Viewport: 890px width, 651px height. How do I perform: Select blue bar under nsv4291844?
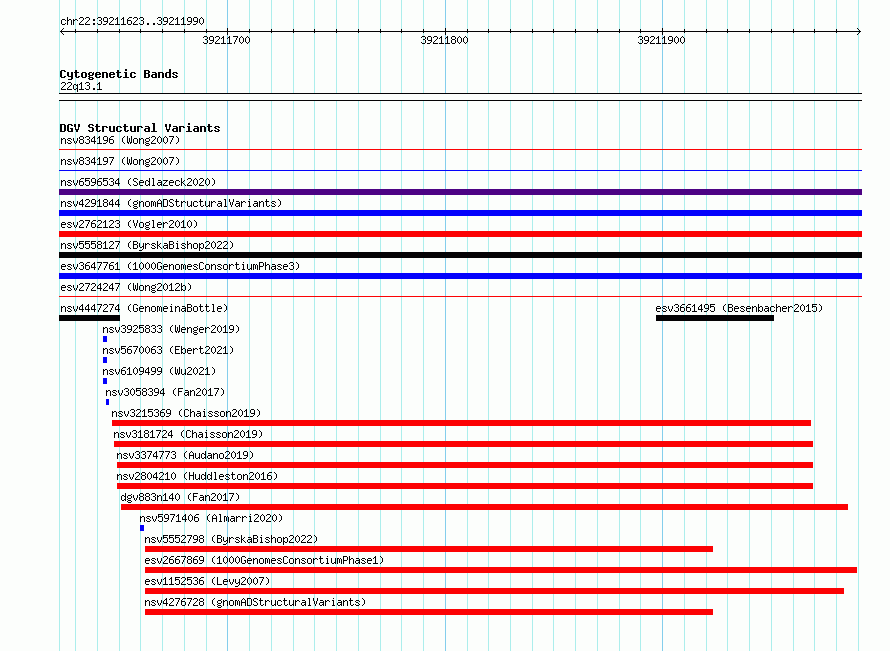[x=460, y=213]
